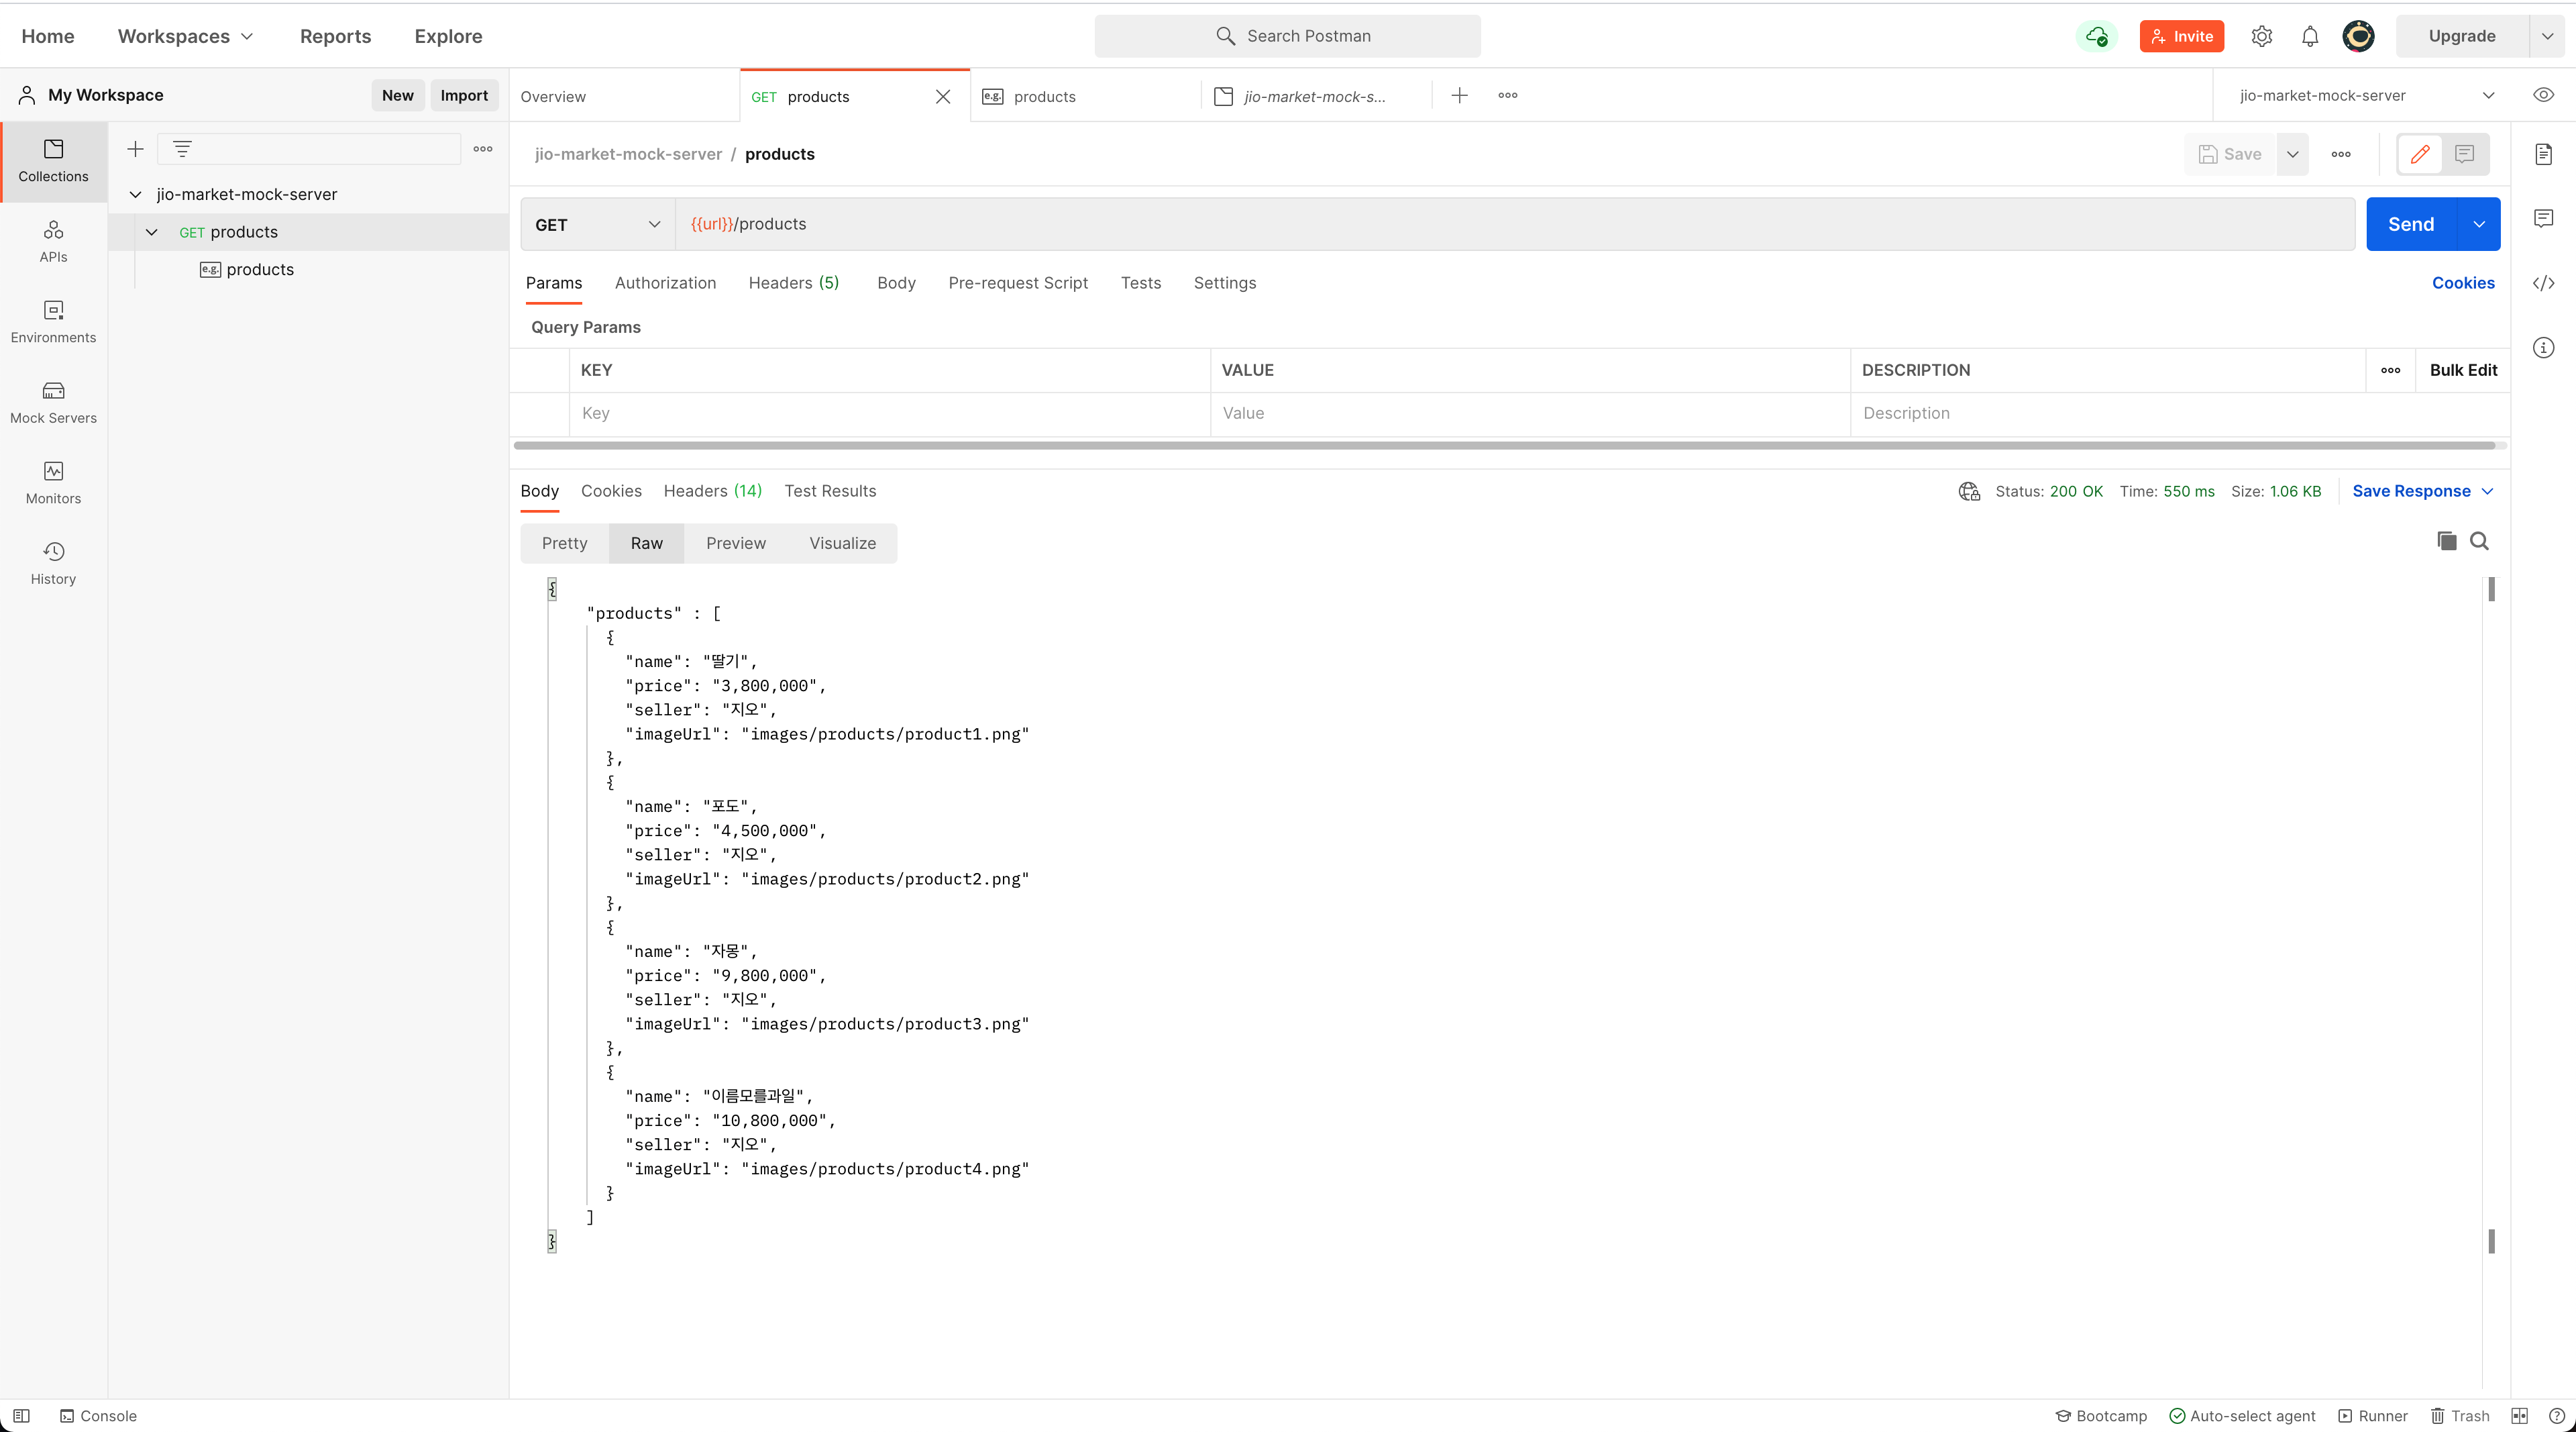Open the Environments sidebar panel
Screen dimensions: 2576x1432
[53, 322]
